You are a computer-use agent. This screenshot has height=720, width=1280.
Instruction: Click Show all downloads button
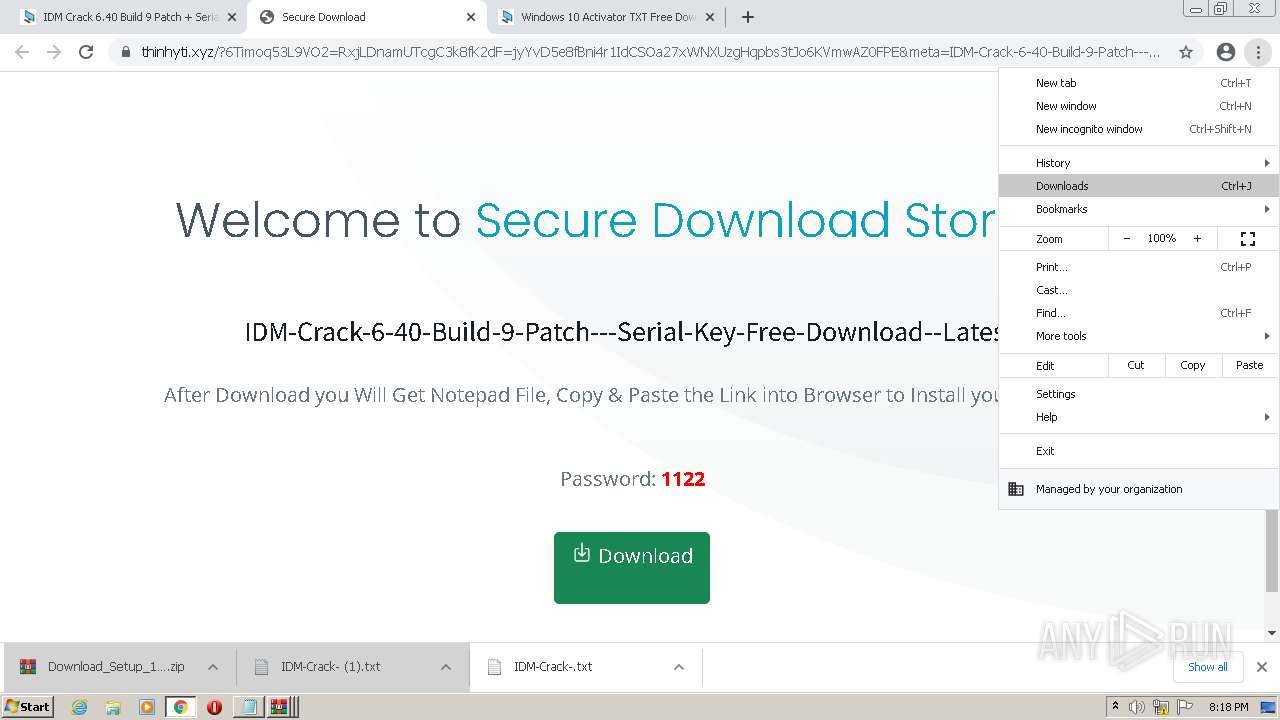[1208, 667]
